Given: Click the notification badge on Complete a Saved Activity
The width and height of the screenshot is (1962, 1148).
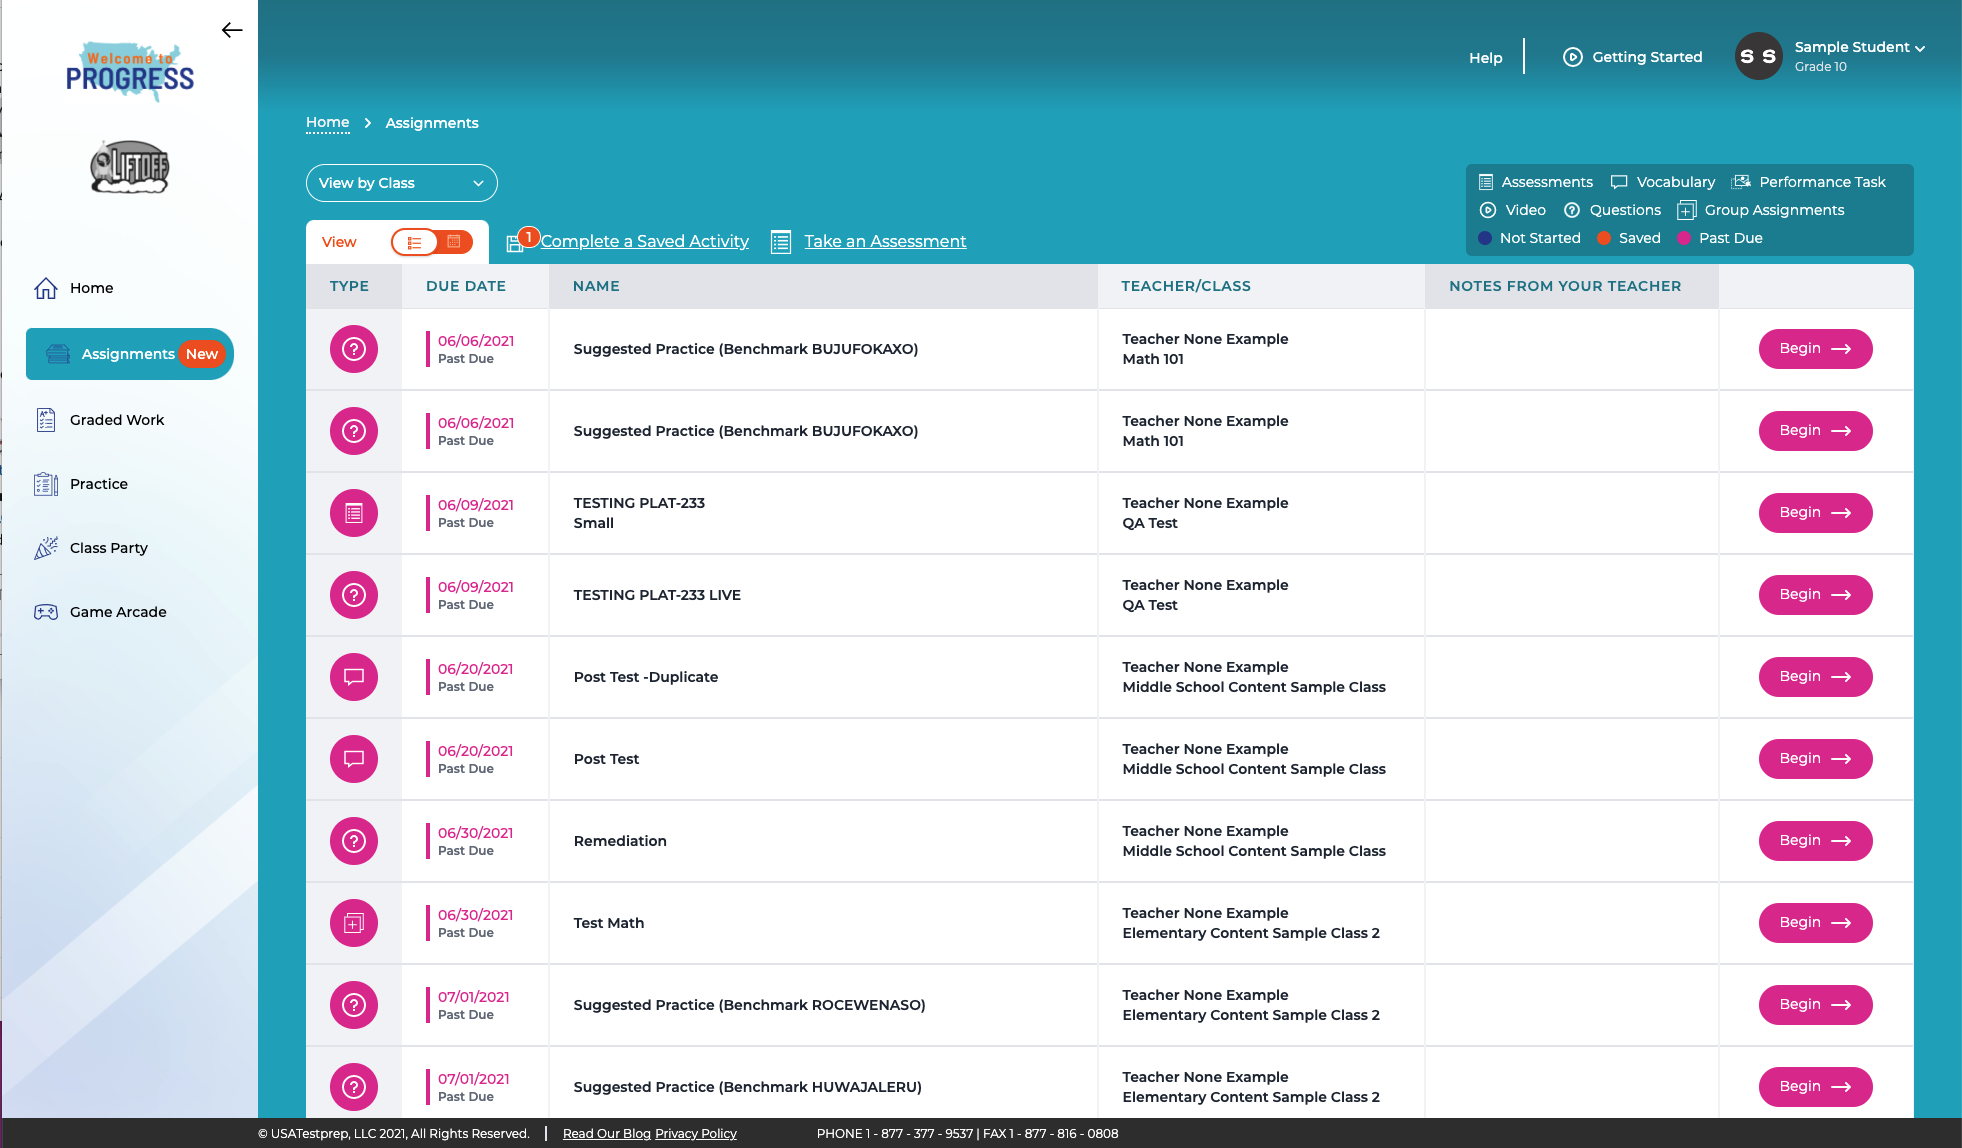Looking at the screenshot, I should [x=529, y=237].
